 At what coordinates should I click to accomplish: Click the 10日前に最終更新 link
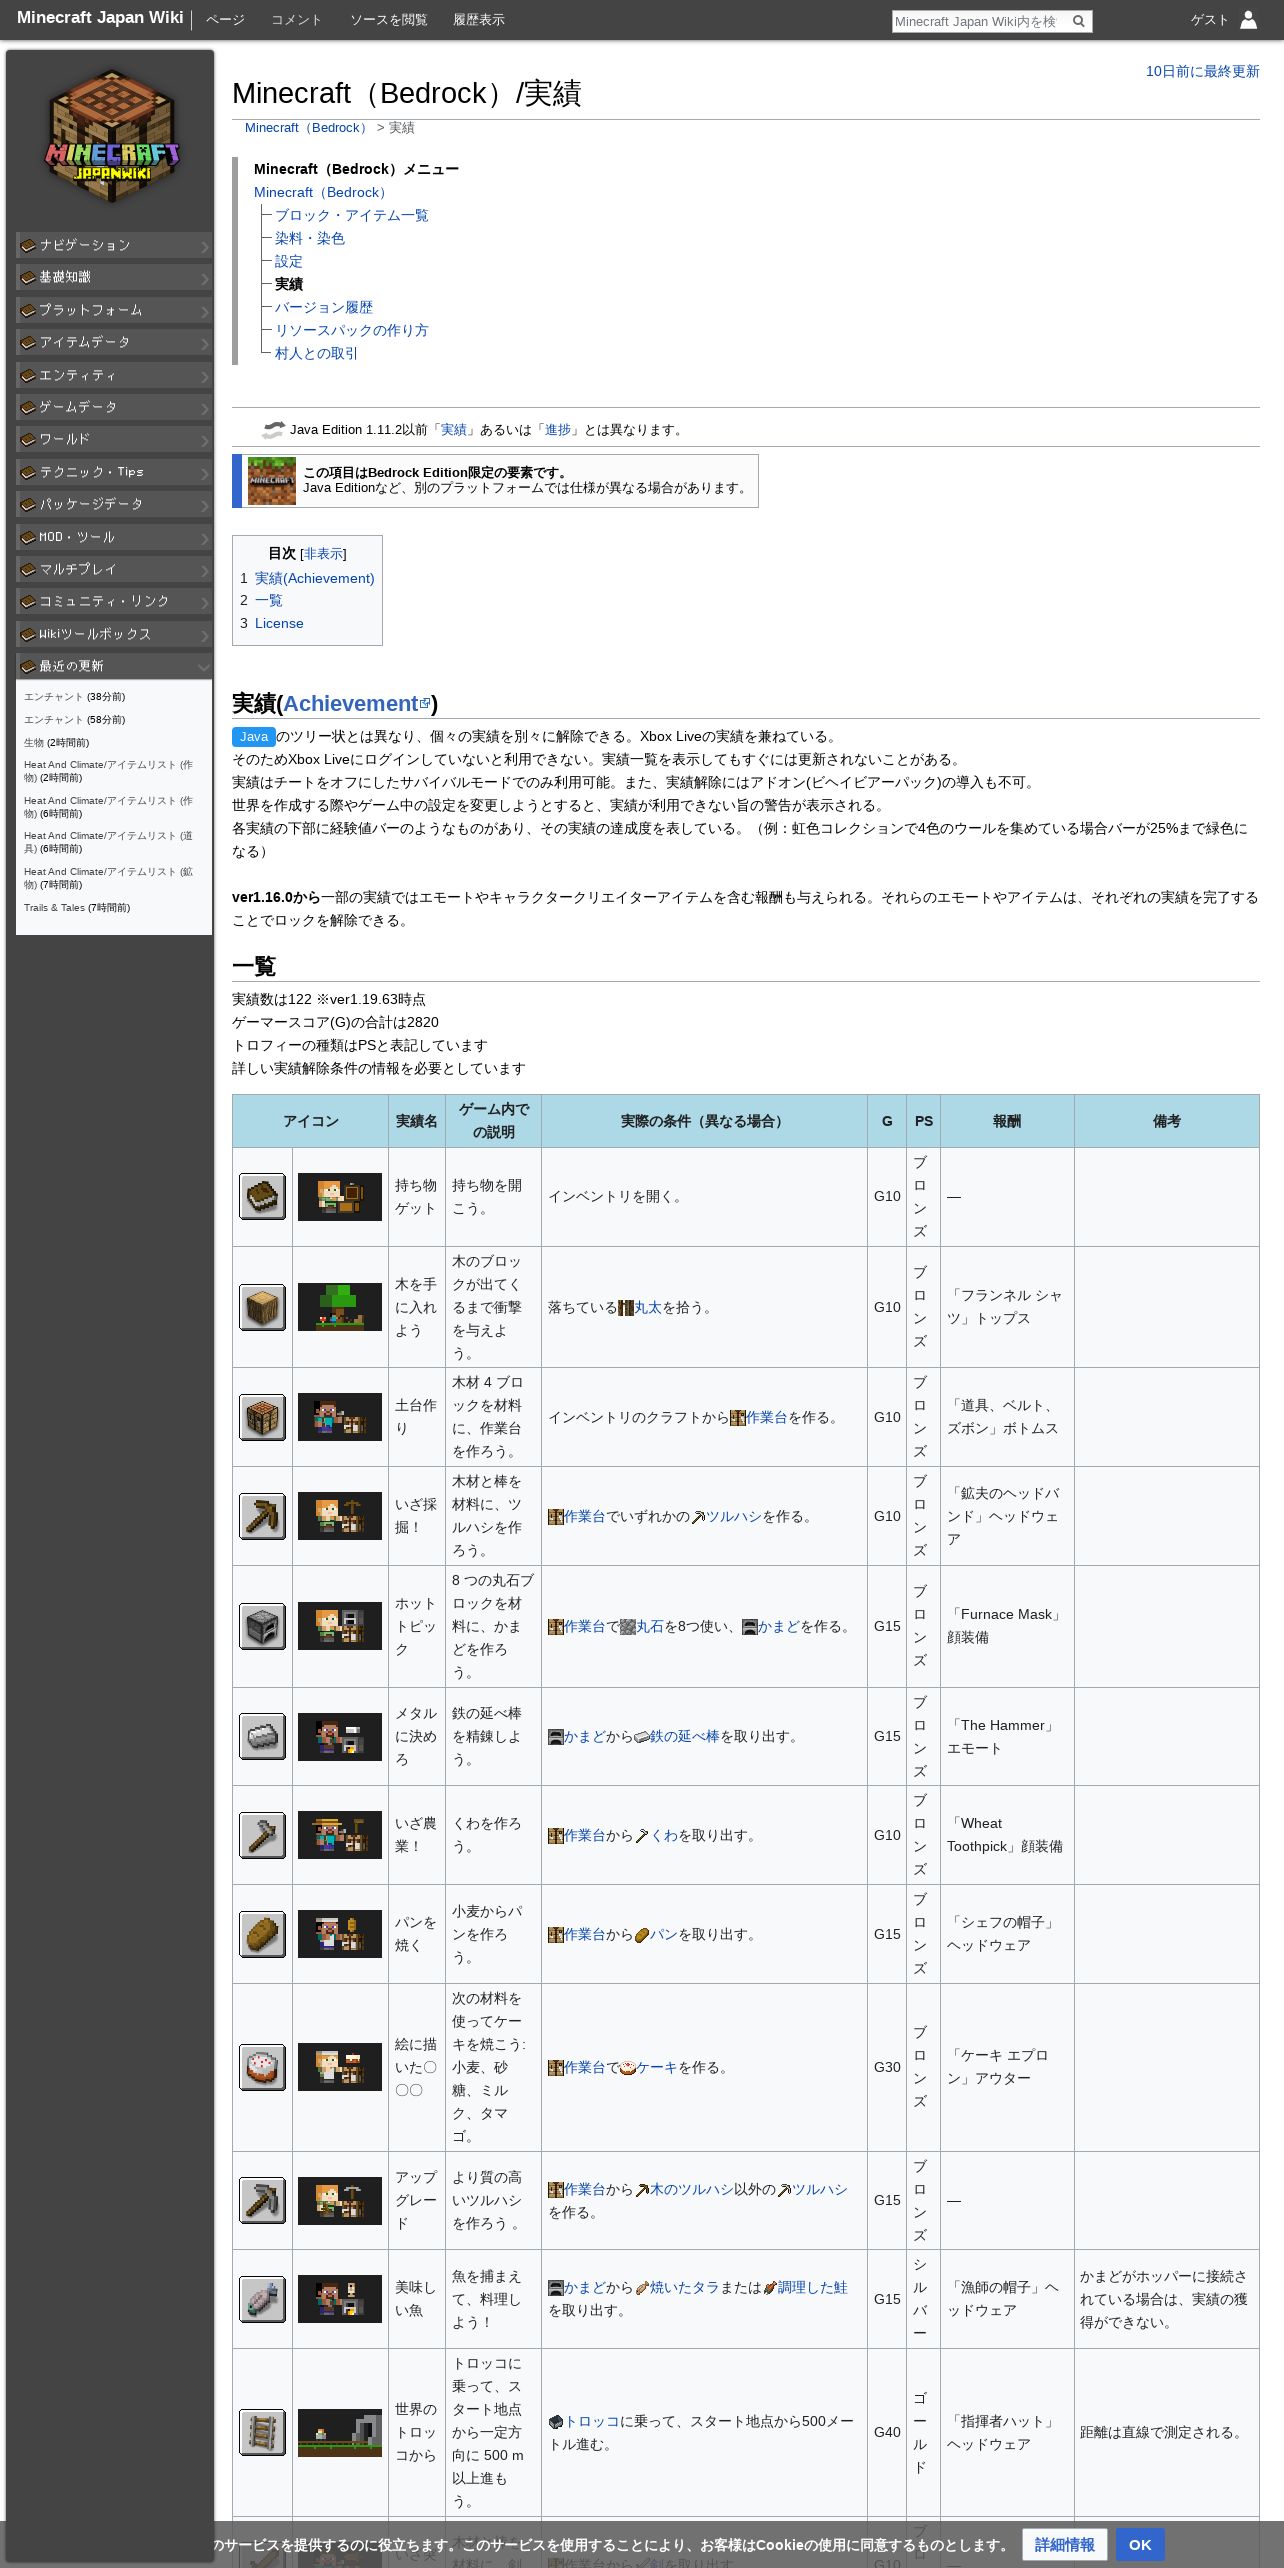tap(1202, 71)
